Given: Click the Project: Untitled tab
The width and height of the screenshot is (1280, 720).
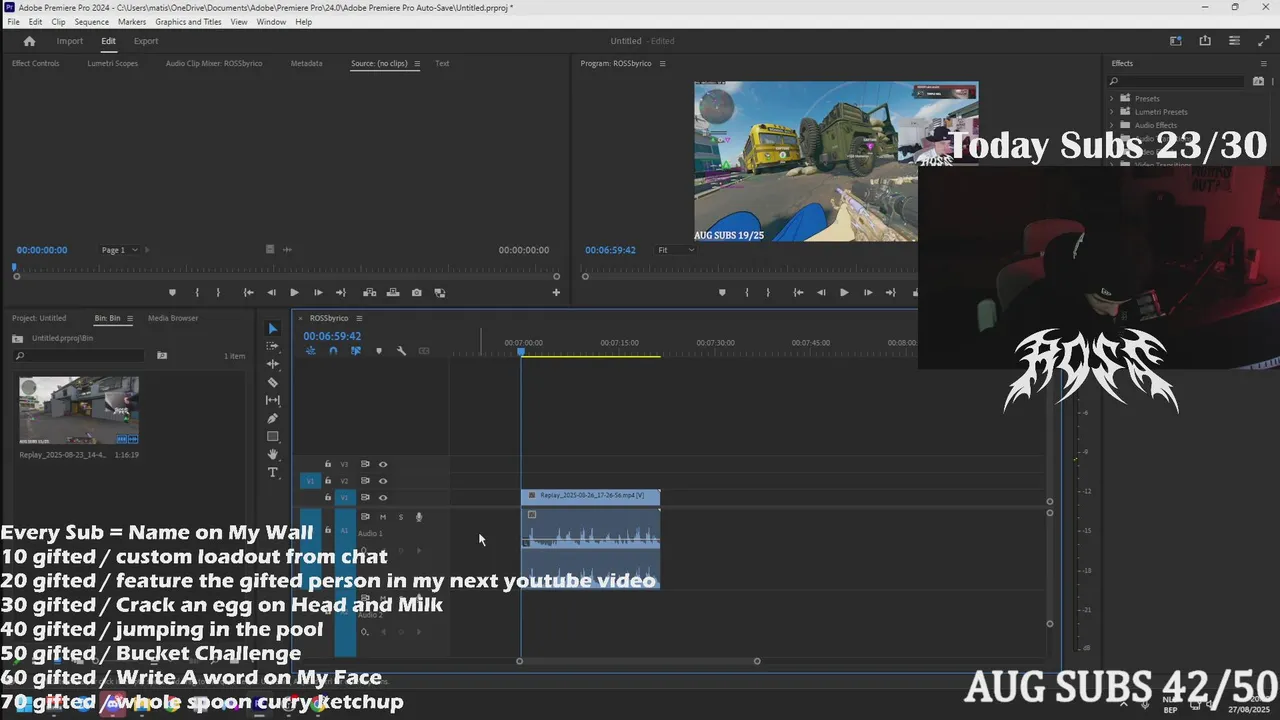Looking at the screenshot, I should pos(39,318).
